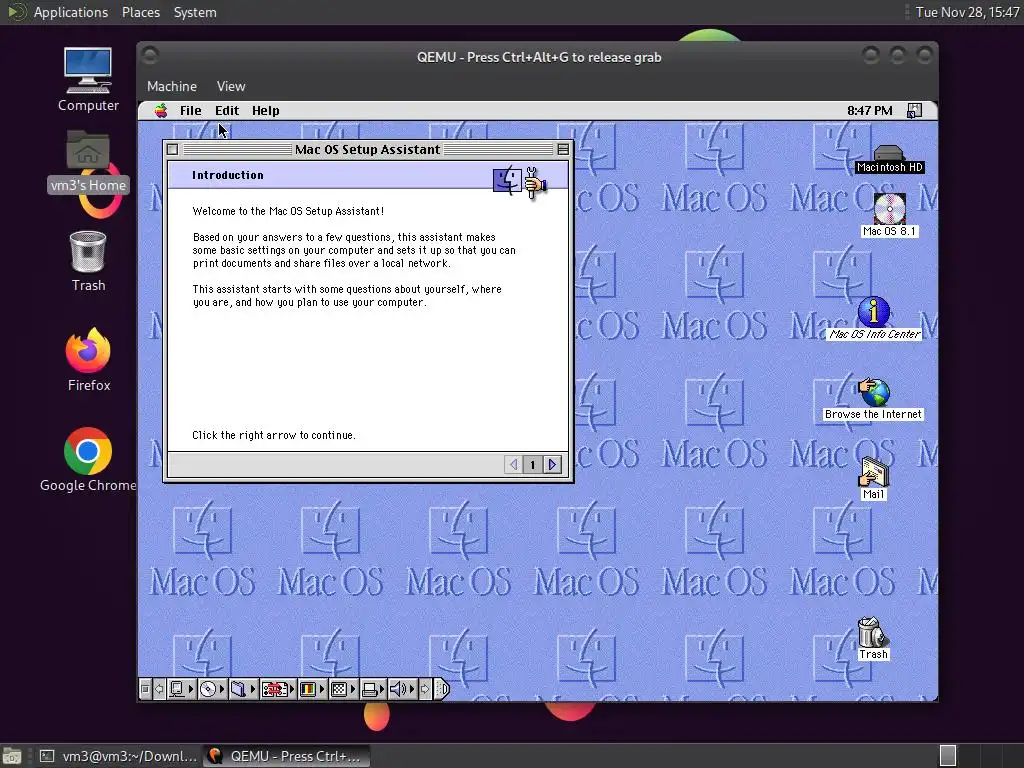Image resolution: width=1024 pixels, height=768 pixels.
Task: Click the application switcher icon in menu bar
Action: (914, 111)
